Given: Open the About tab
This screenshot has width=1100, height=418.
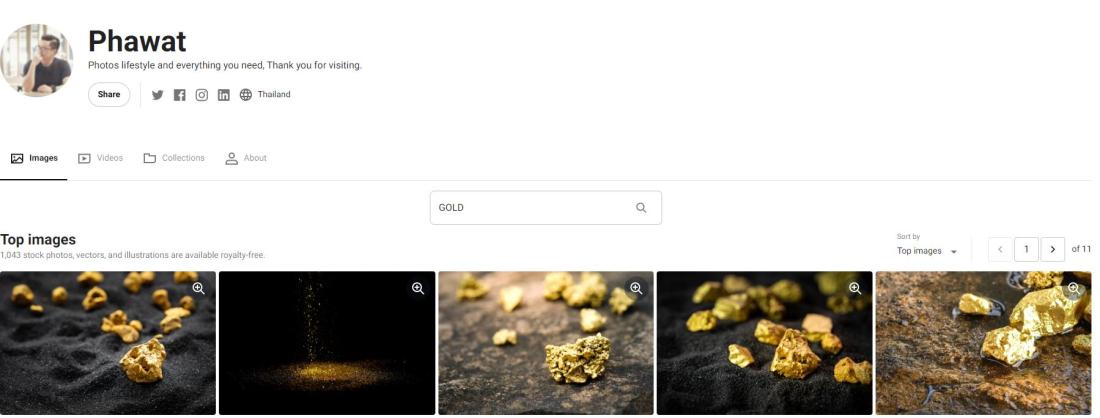Looking at the screenshot, I should tap(246, 159).
